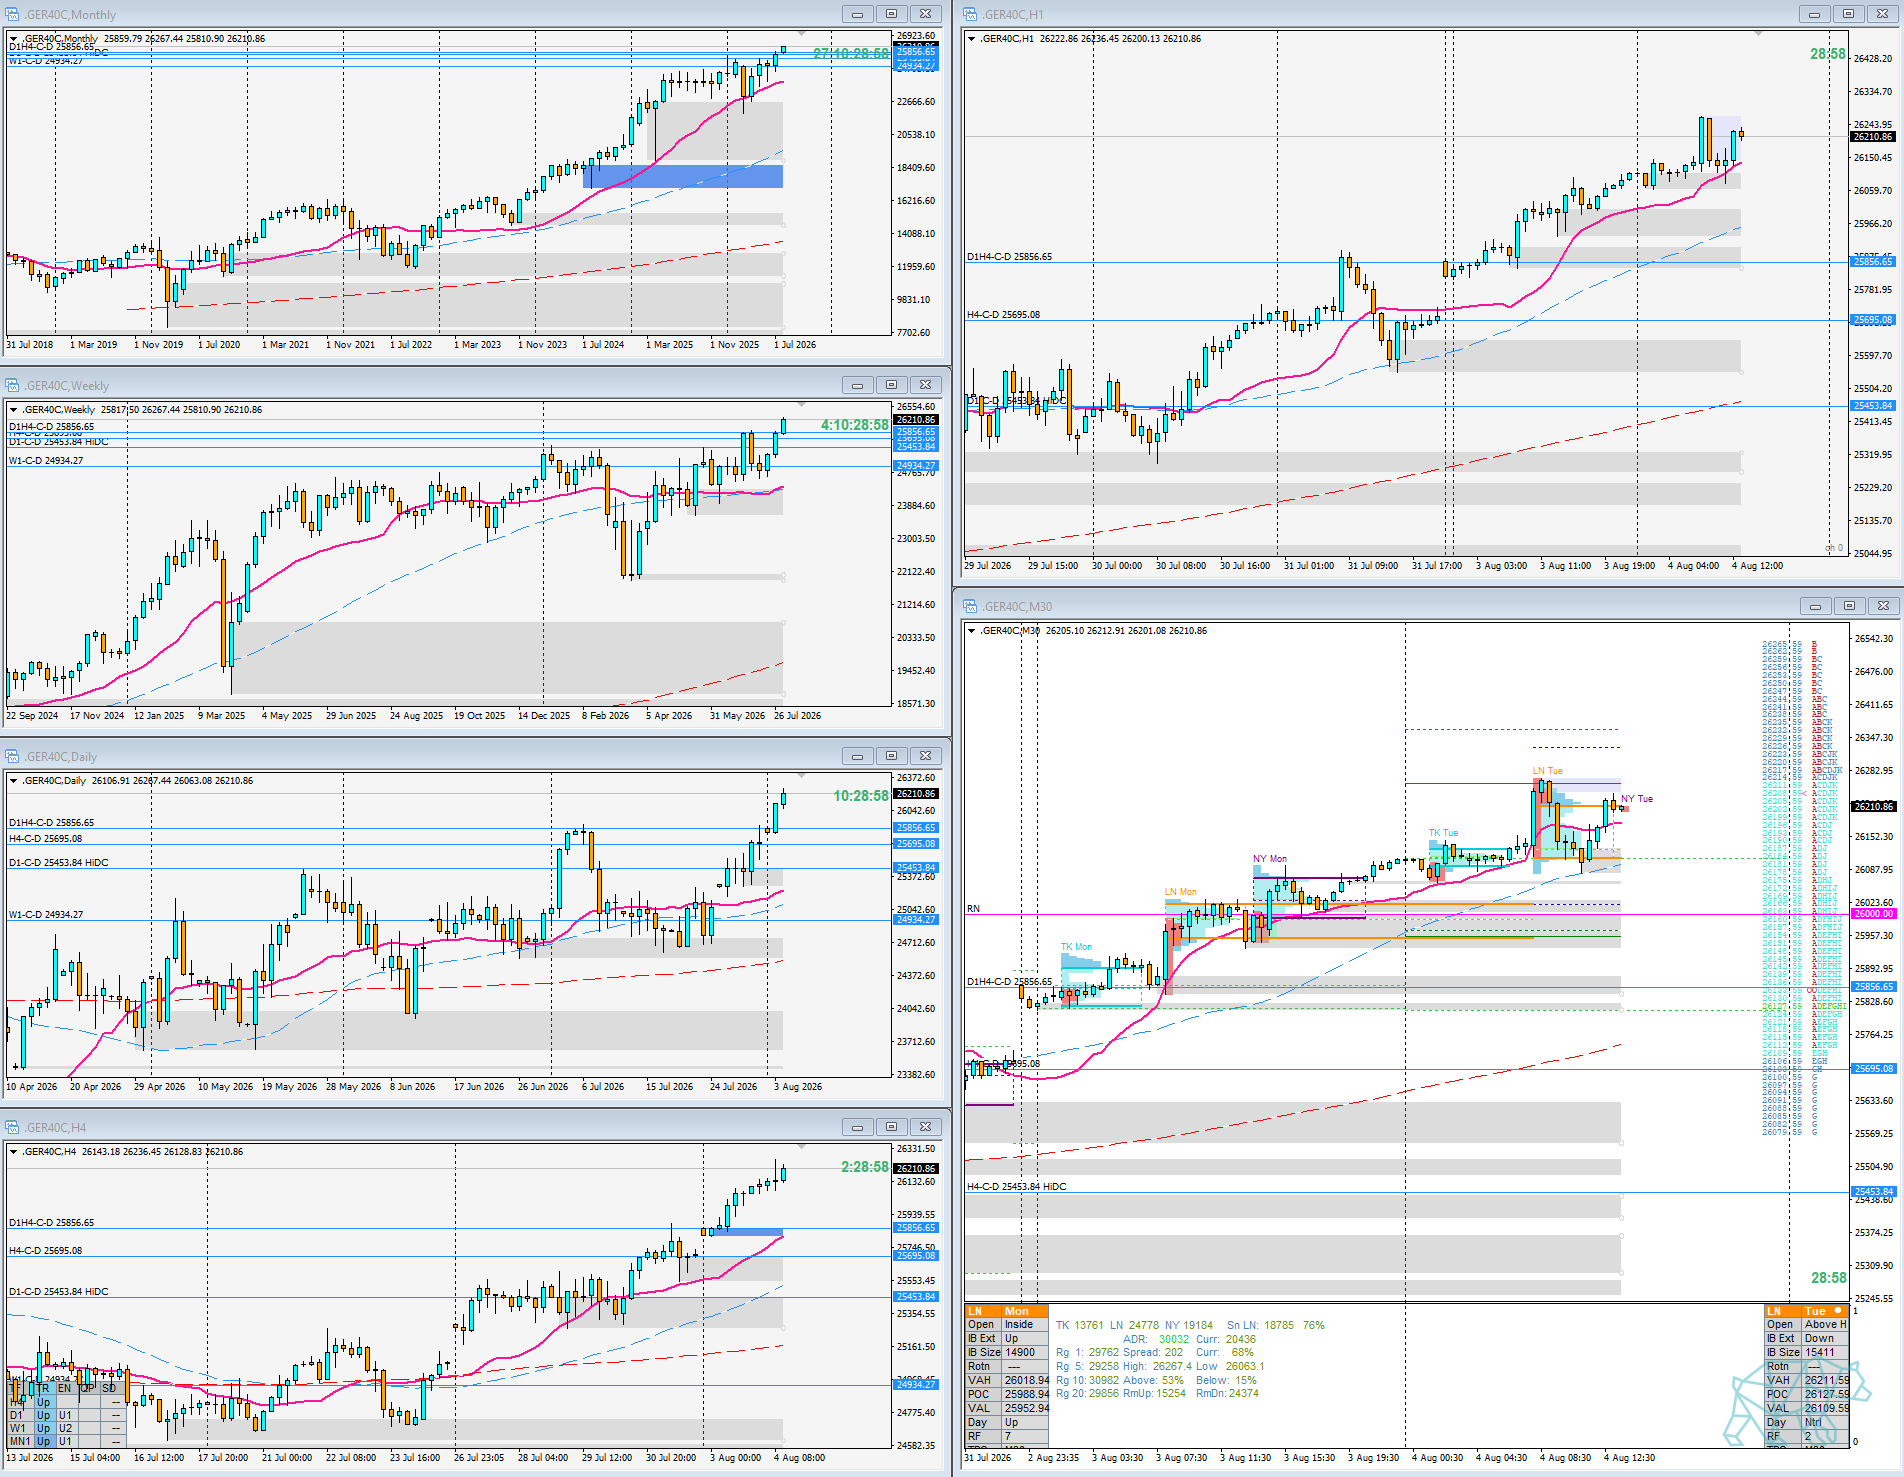Image resolution: width=1904 pixels, height=1477 pixels.
Task: Minimize the GER40C Monthly chart window
Action: 857,14
